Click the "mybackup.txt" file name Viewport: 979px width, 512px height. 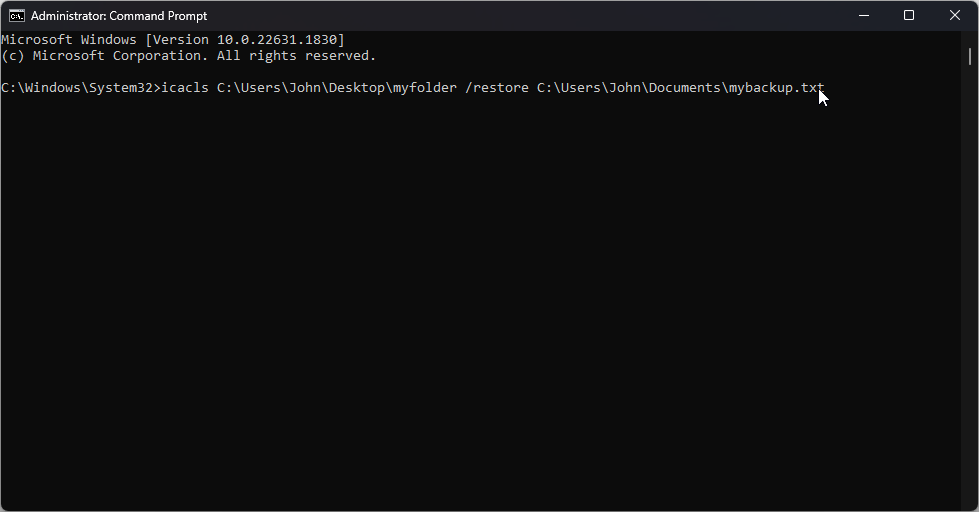[776, 88]
